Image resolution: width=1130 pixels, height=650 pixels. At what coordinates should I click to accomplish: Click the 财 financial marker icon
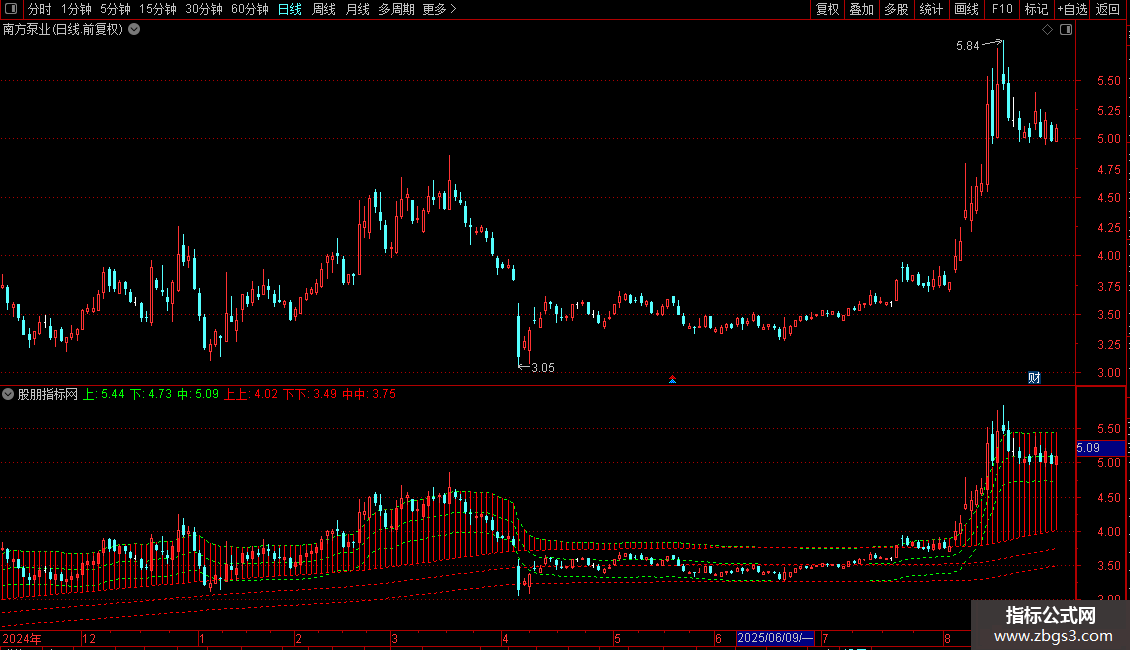[1034, 378]
